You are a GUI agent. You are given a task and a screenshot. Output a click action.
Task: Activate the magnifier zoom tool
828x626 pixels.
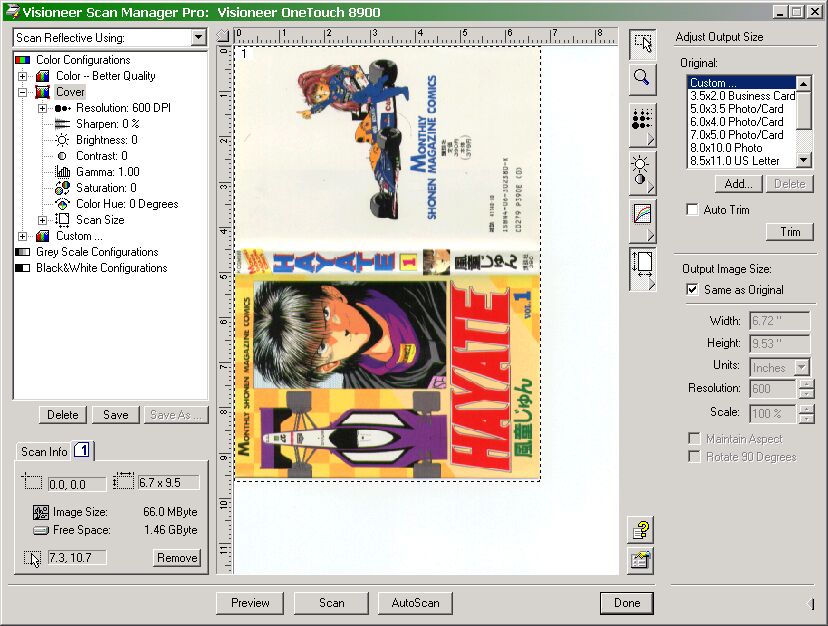click(642, 79)
